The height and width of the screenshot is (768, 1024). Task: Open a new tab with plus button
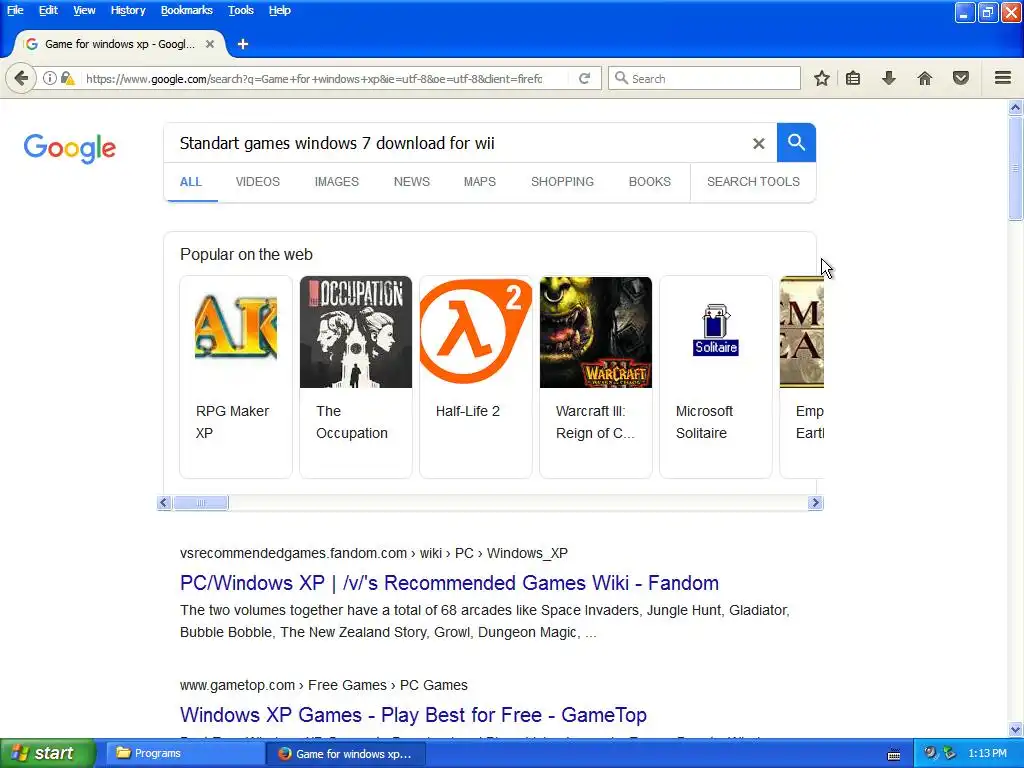click(243, 44)
